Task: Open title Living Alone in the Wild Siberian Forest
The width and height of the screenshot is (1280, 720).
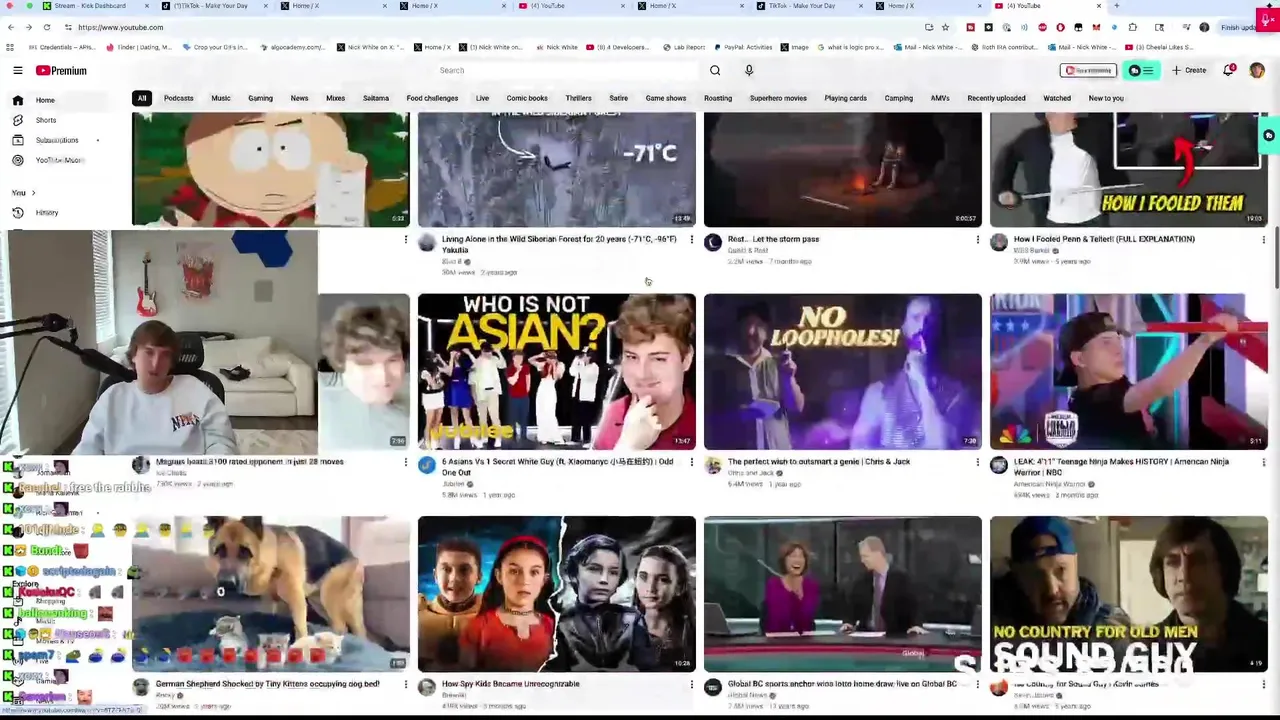Action: coord(559,244)
